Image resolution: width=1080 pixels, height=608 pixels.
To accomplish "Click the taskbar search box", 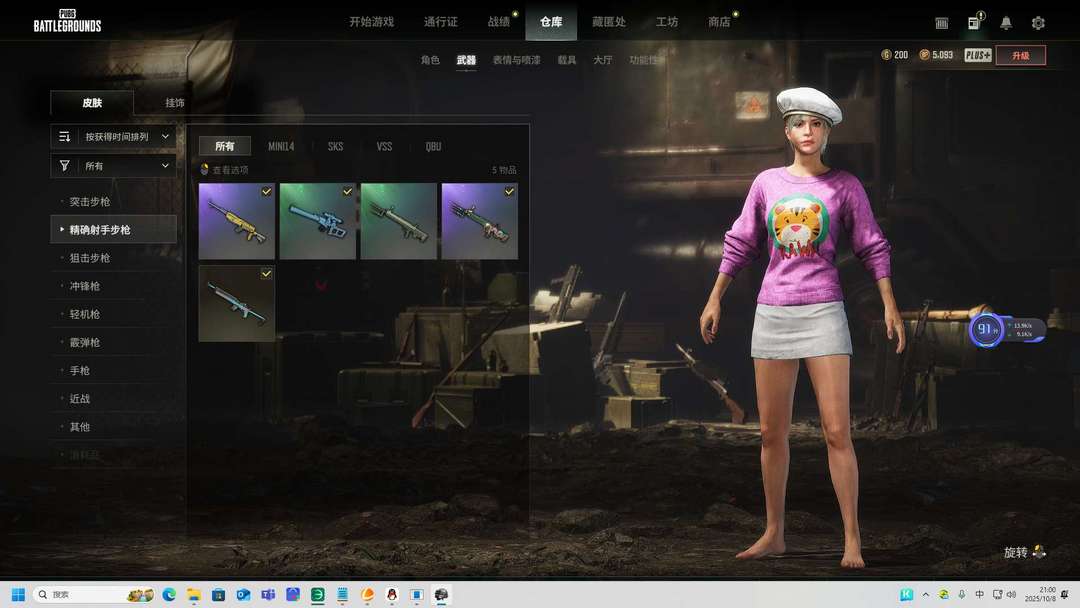I will [x=95, y=594].
